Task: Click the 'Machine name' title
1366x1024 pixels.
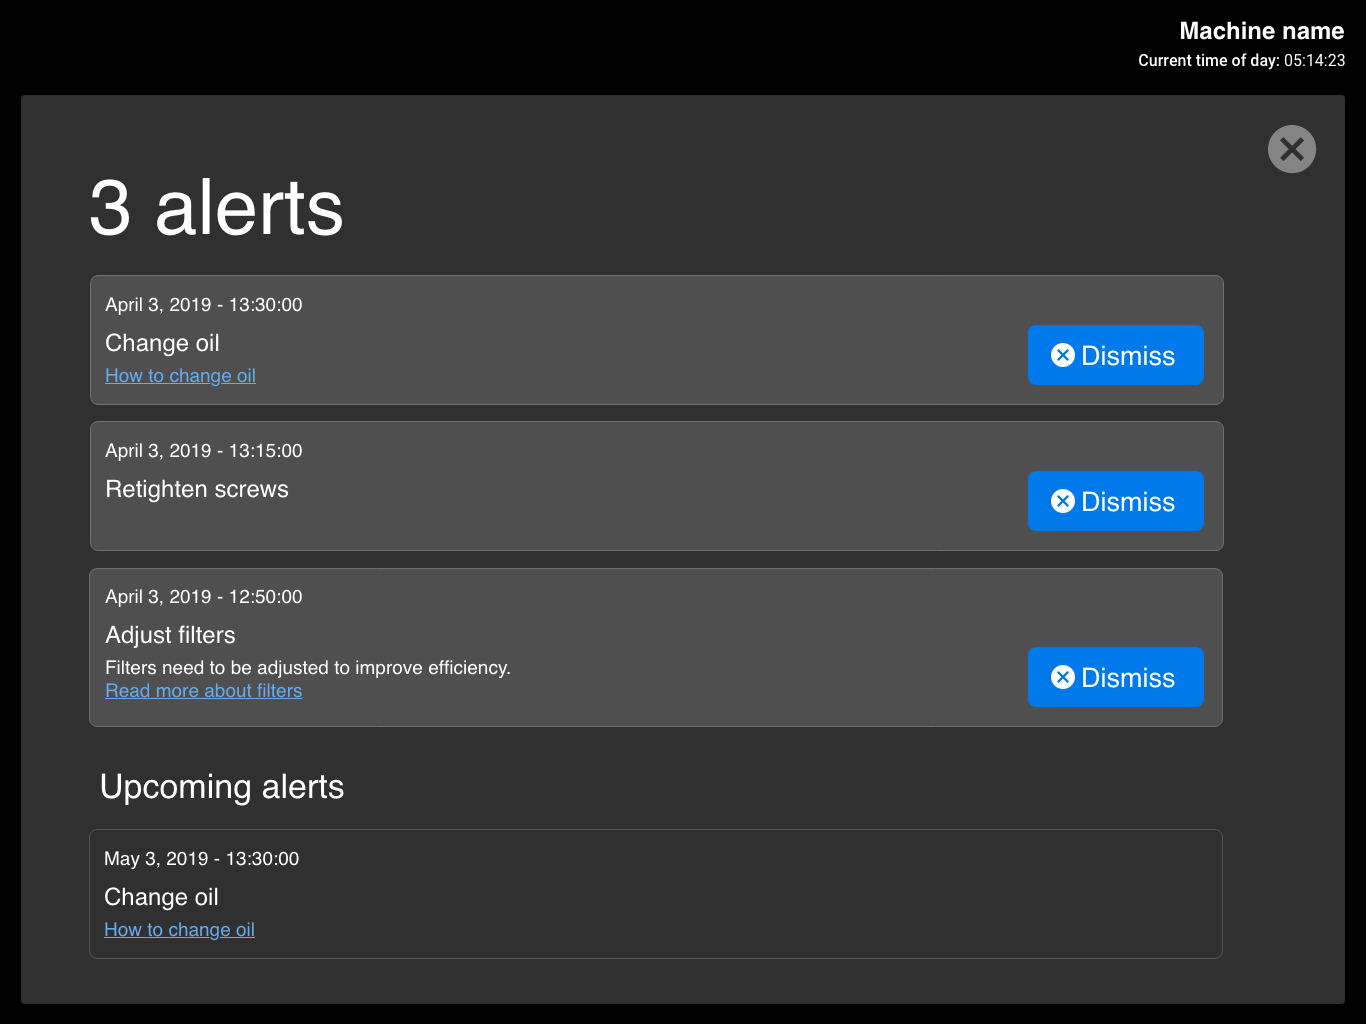Action: point(1261,31)
